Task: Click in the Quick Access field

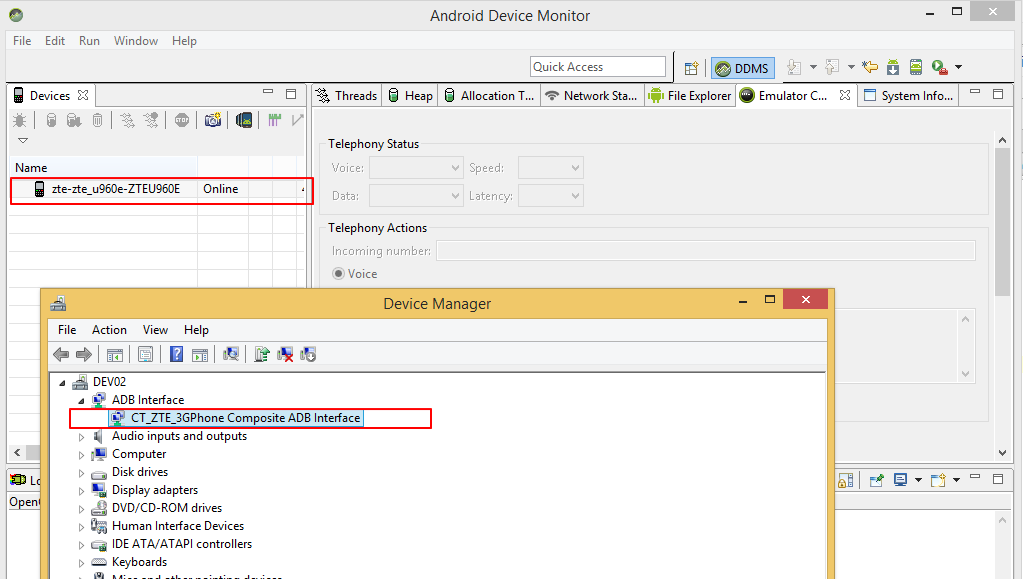Action: tap(598, 67)
